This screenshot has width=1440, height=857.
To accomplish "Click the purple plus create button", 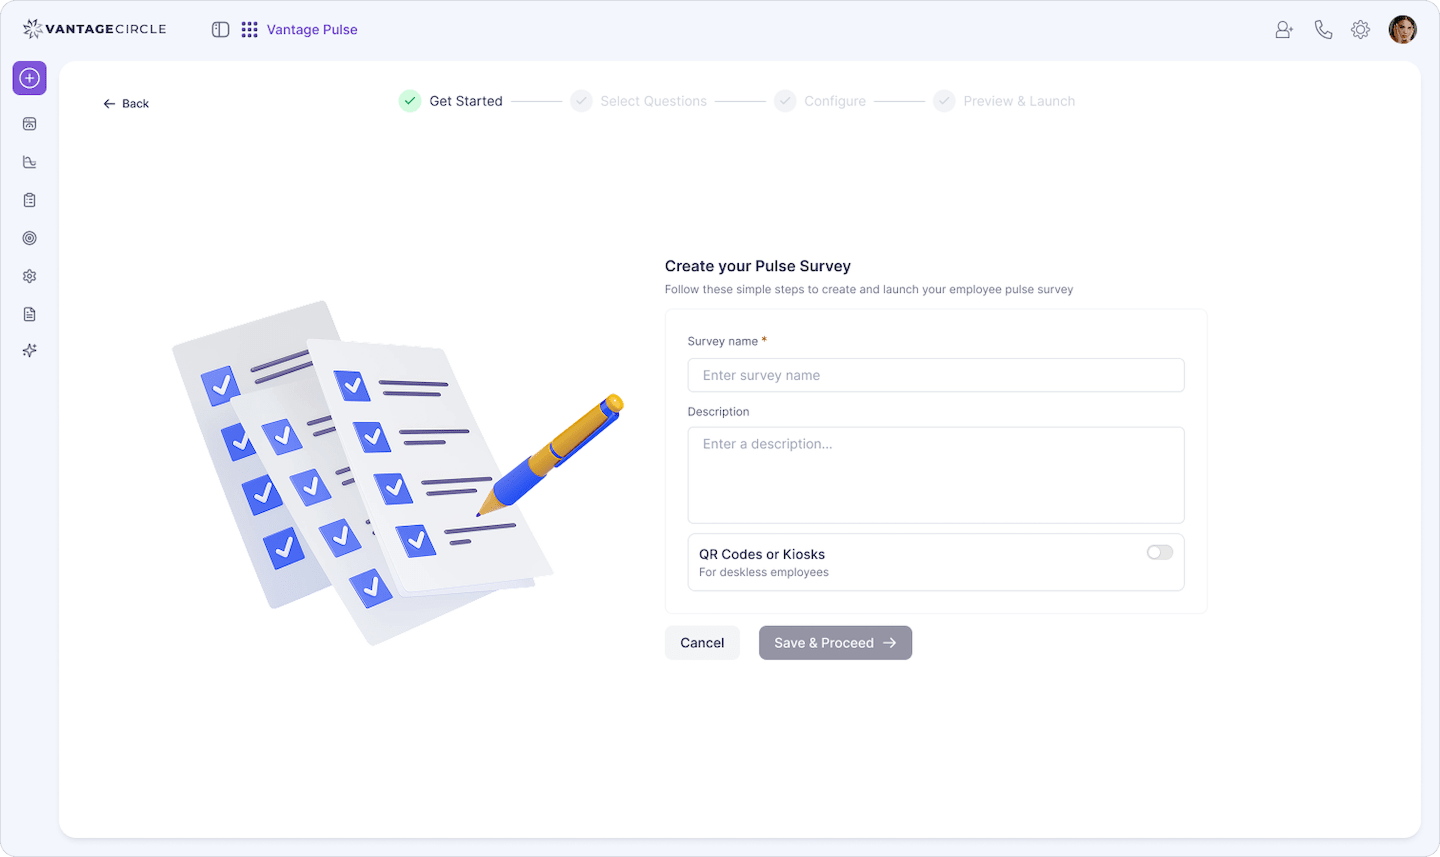I will [29, 78].
